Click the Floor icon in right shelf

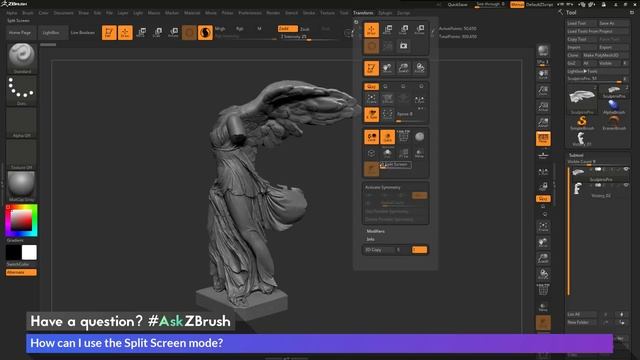pyautogui.click(x=543, y=156)
